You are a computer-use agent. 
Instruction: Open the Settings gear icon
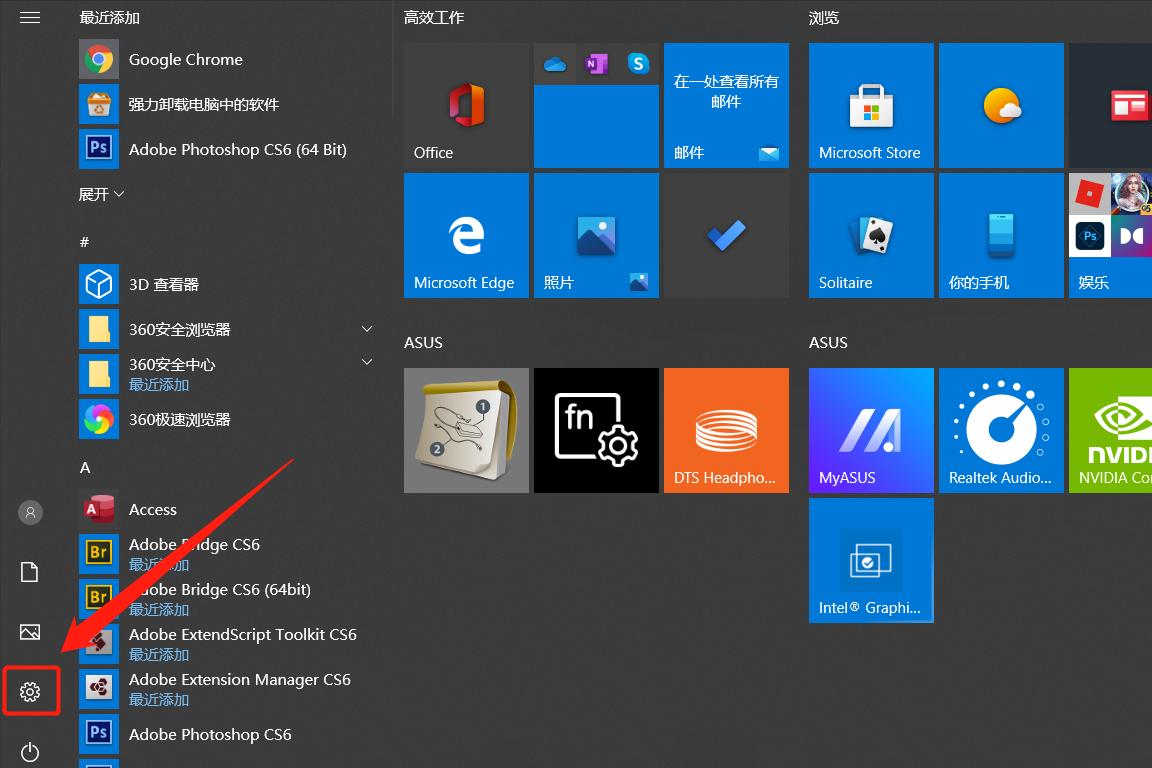pyautogui.click(x=30, y=691)
